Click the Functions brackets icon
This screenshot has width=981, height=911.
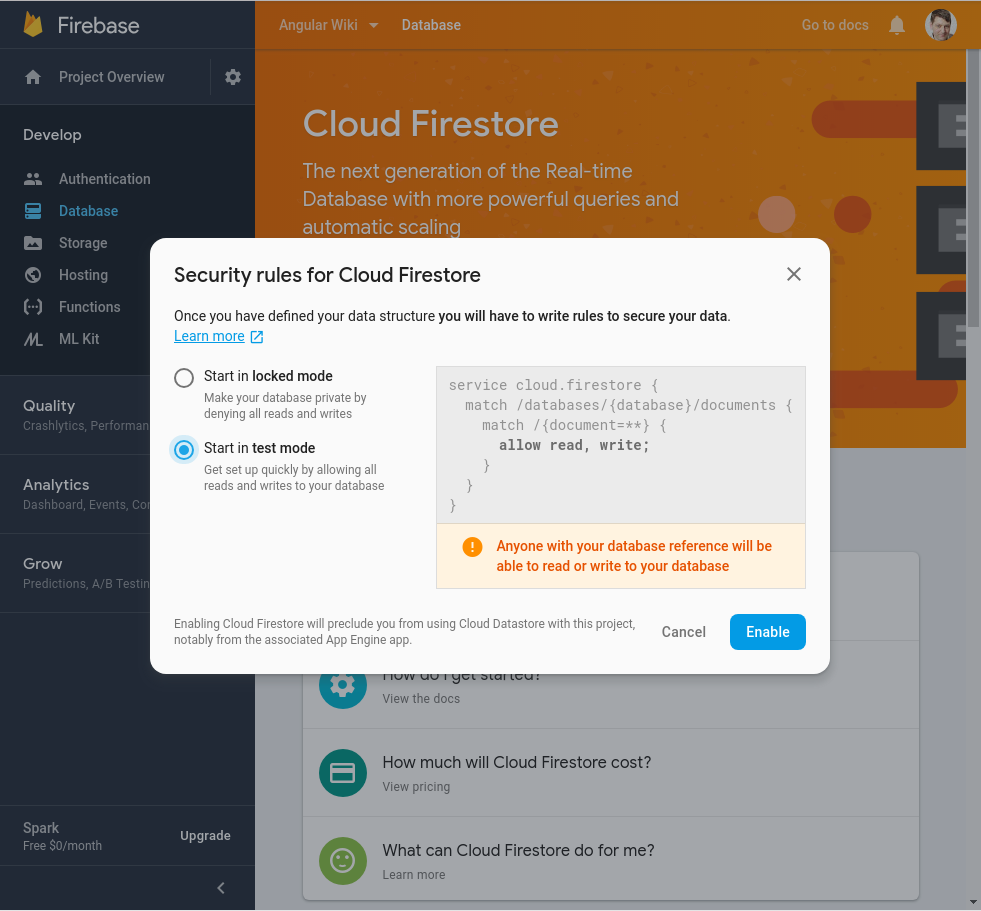coord(33,307)
